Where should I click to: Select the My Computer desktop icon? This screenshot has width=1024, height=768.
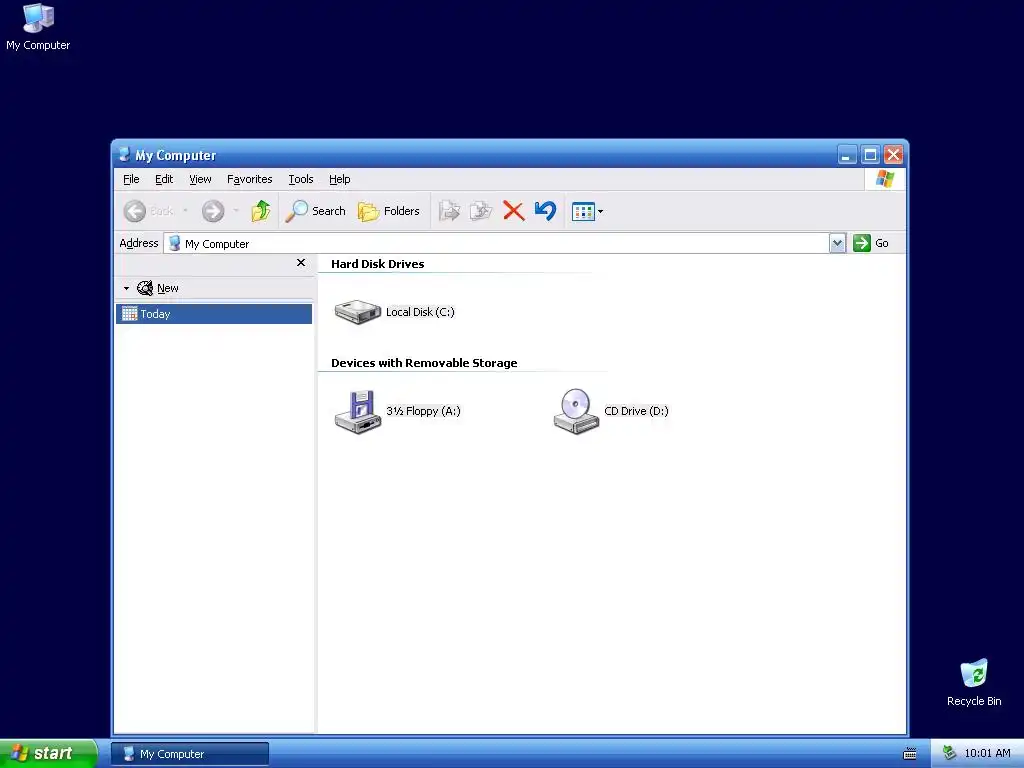click(x=38, y=27)
